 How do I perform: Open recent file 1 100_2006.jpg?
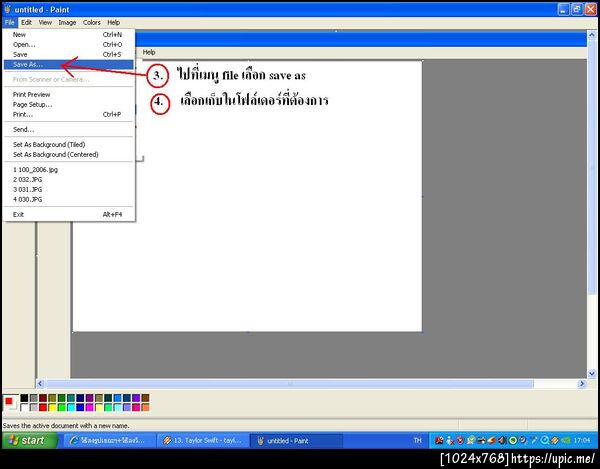click(x=69, y=169)
